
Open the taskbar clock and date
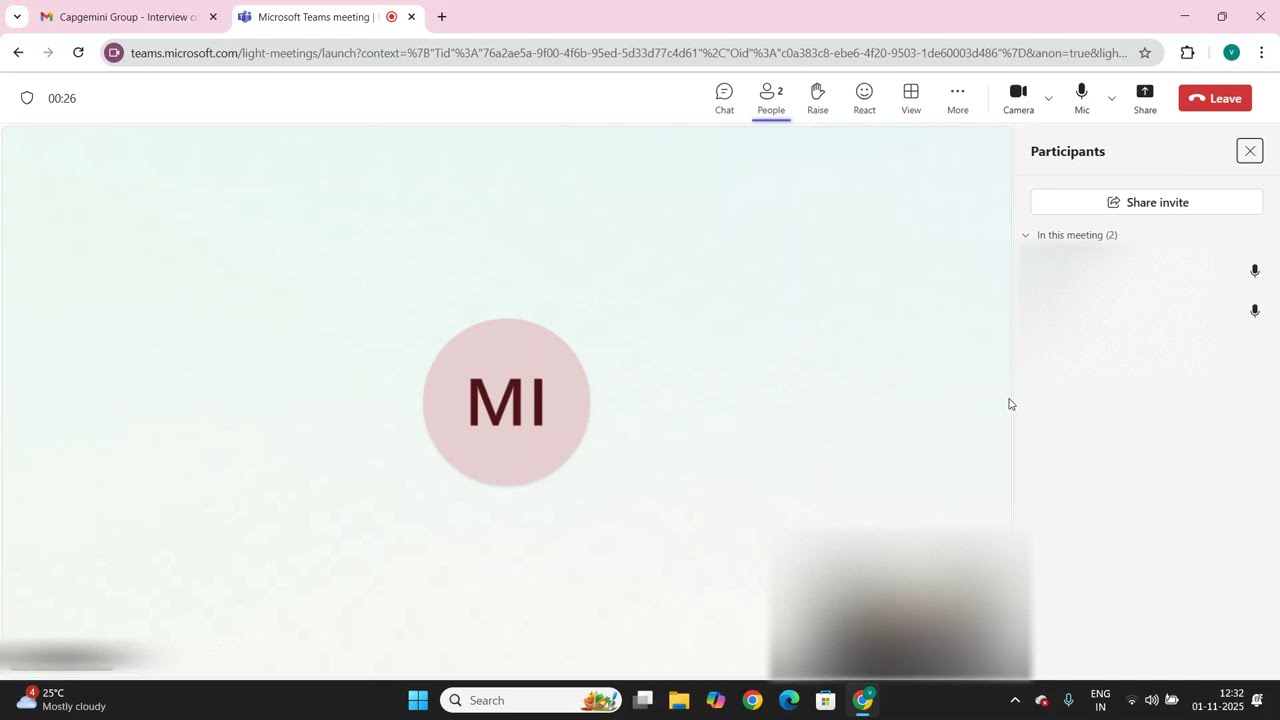click(x=1217, y=700)
